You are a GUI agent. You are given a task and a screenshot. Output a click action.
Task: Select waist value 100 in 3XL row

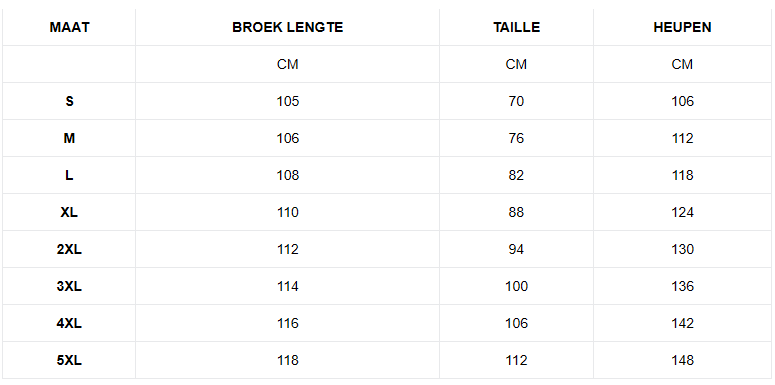[x=517, y=287]
